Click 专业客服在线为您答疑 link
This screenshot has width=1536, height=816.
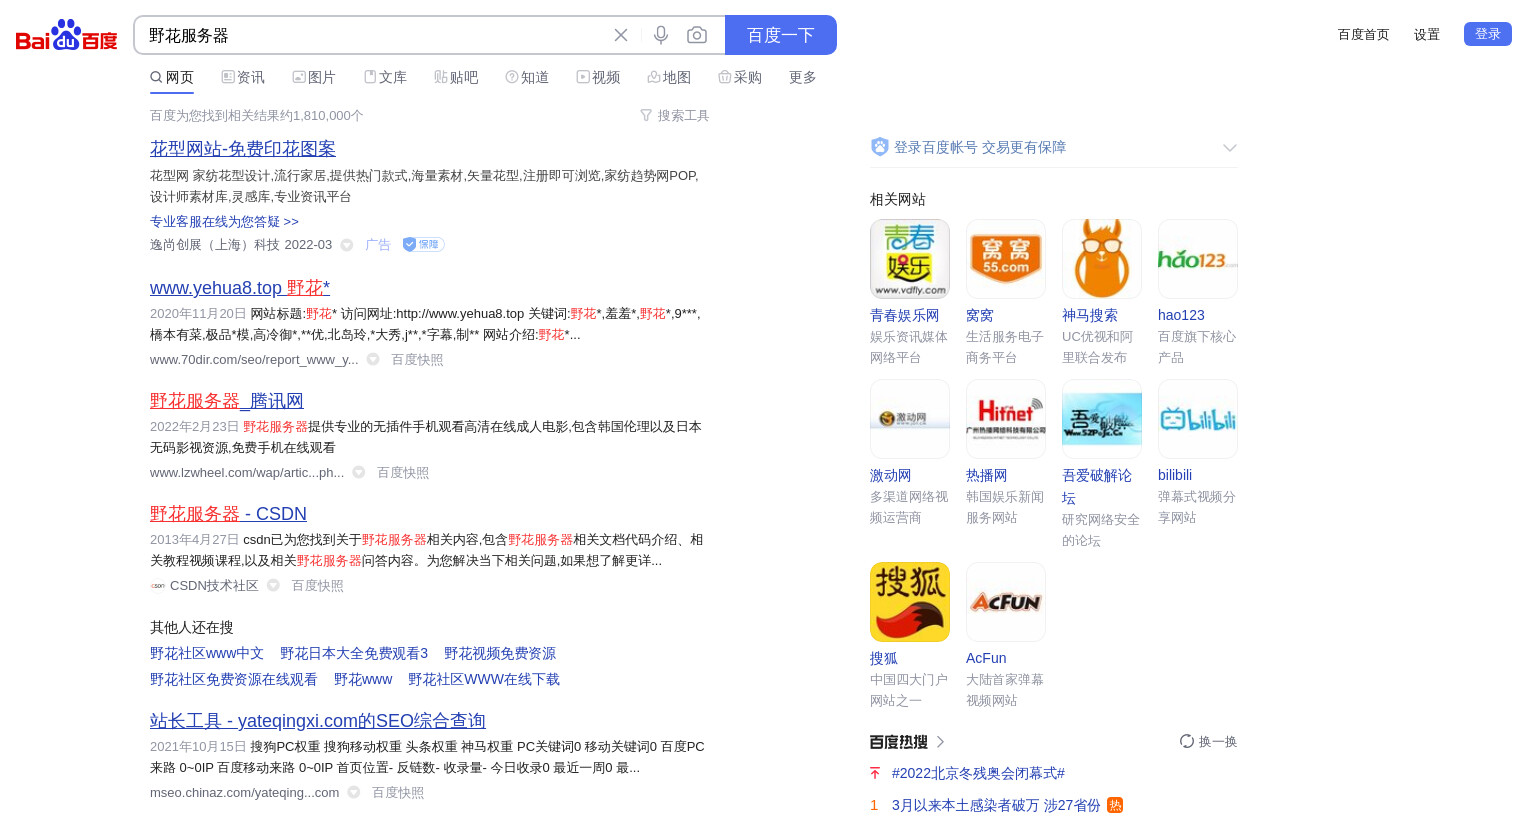(x=224, y=221)
